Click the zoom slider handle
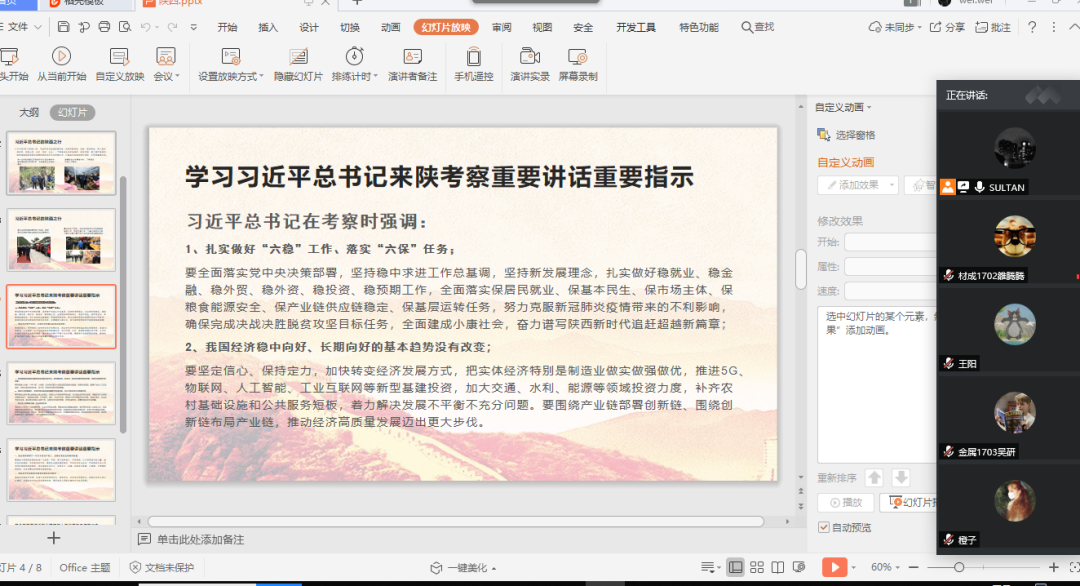The height and width of the screenshot is (586, 1080). (959, 567)
